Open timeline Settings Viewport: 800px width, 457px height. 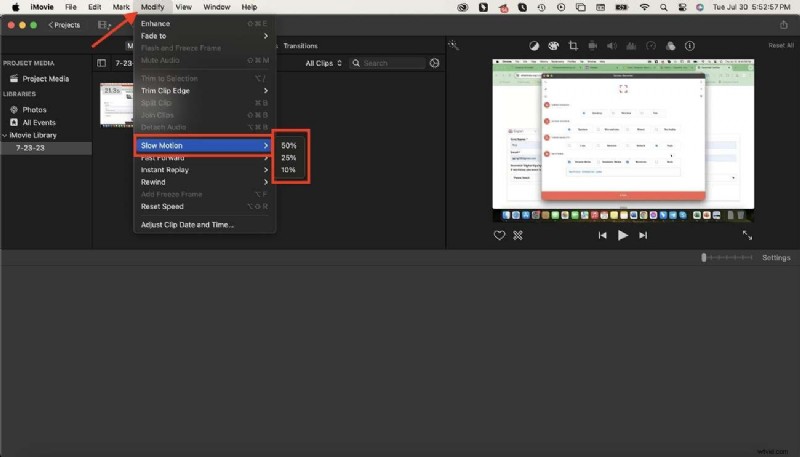[x=776, y=258]
